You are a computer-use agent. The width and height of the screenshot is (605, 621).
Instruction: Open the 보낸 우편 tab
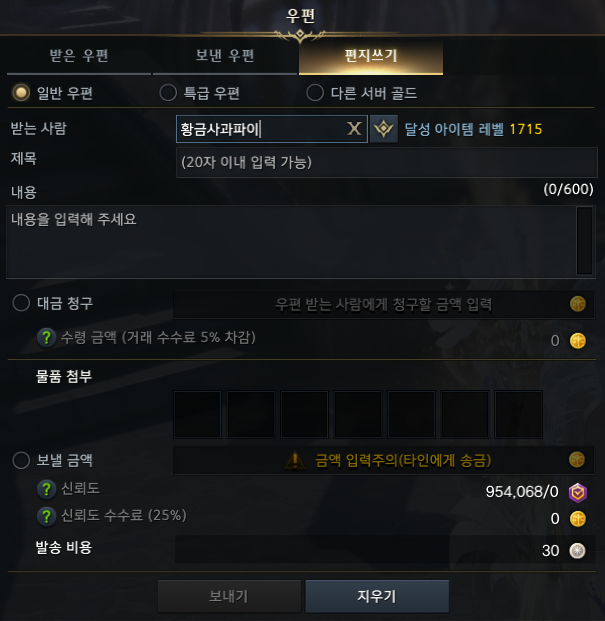coord(225,57)
